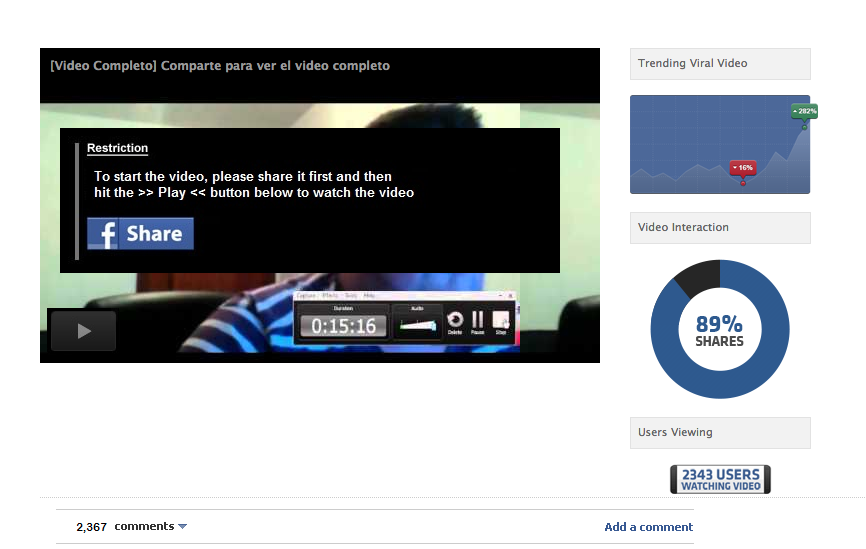Viewport: 866px width, 549px height.
Task: Click the 0:15:16 duration display in video
Action: (344, 326)
